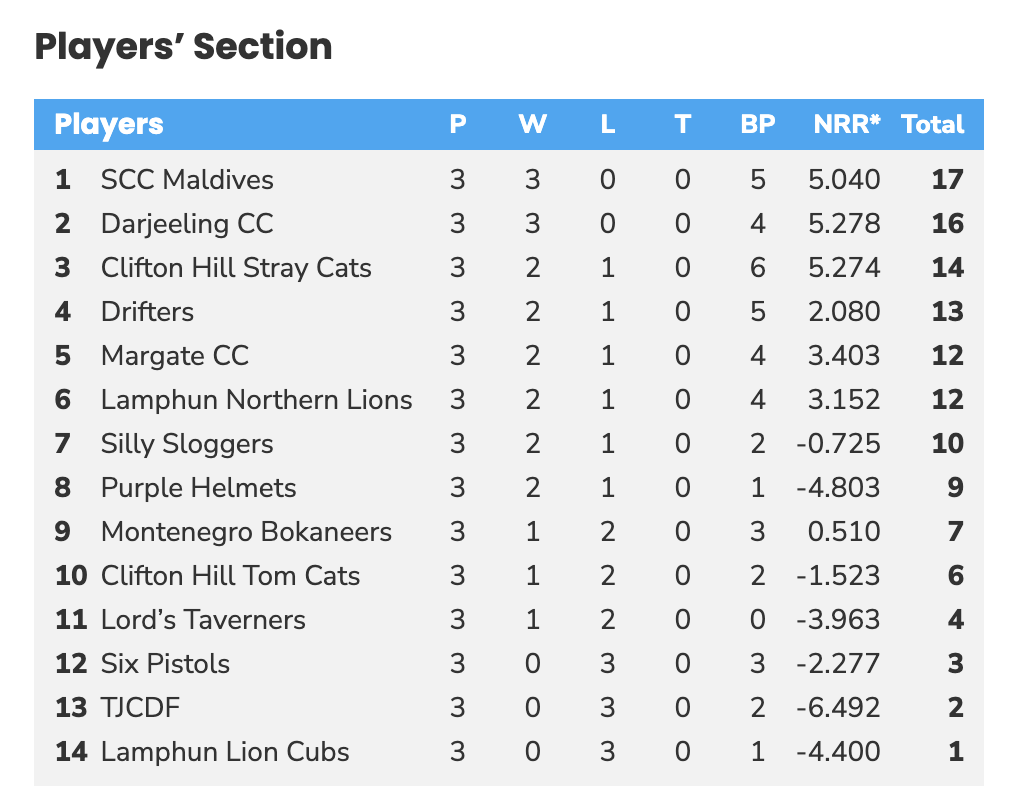The height and width of the screenshot is (810, 1016).
Task: Click the W wins column header
Action: 532,125
